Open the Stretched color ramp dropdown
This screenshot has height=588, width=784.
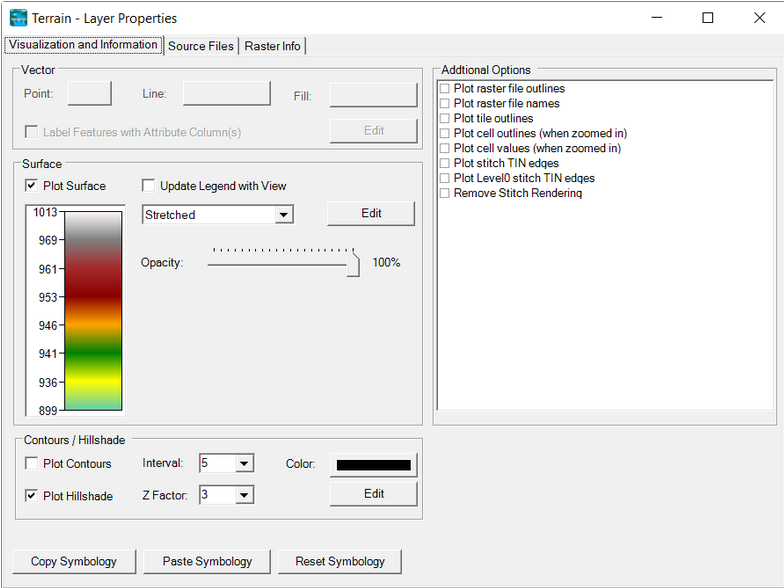point(284,215)
